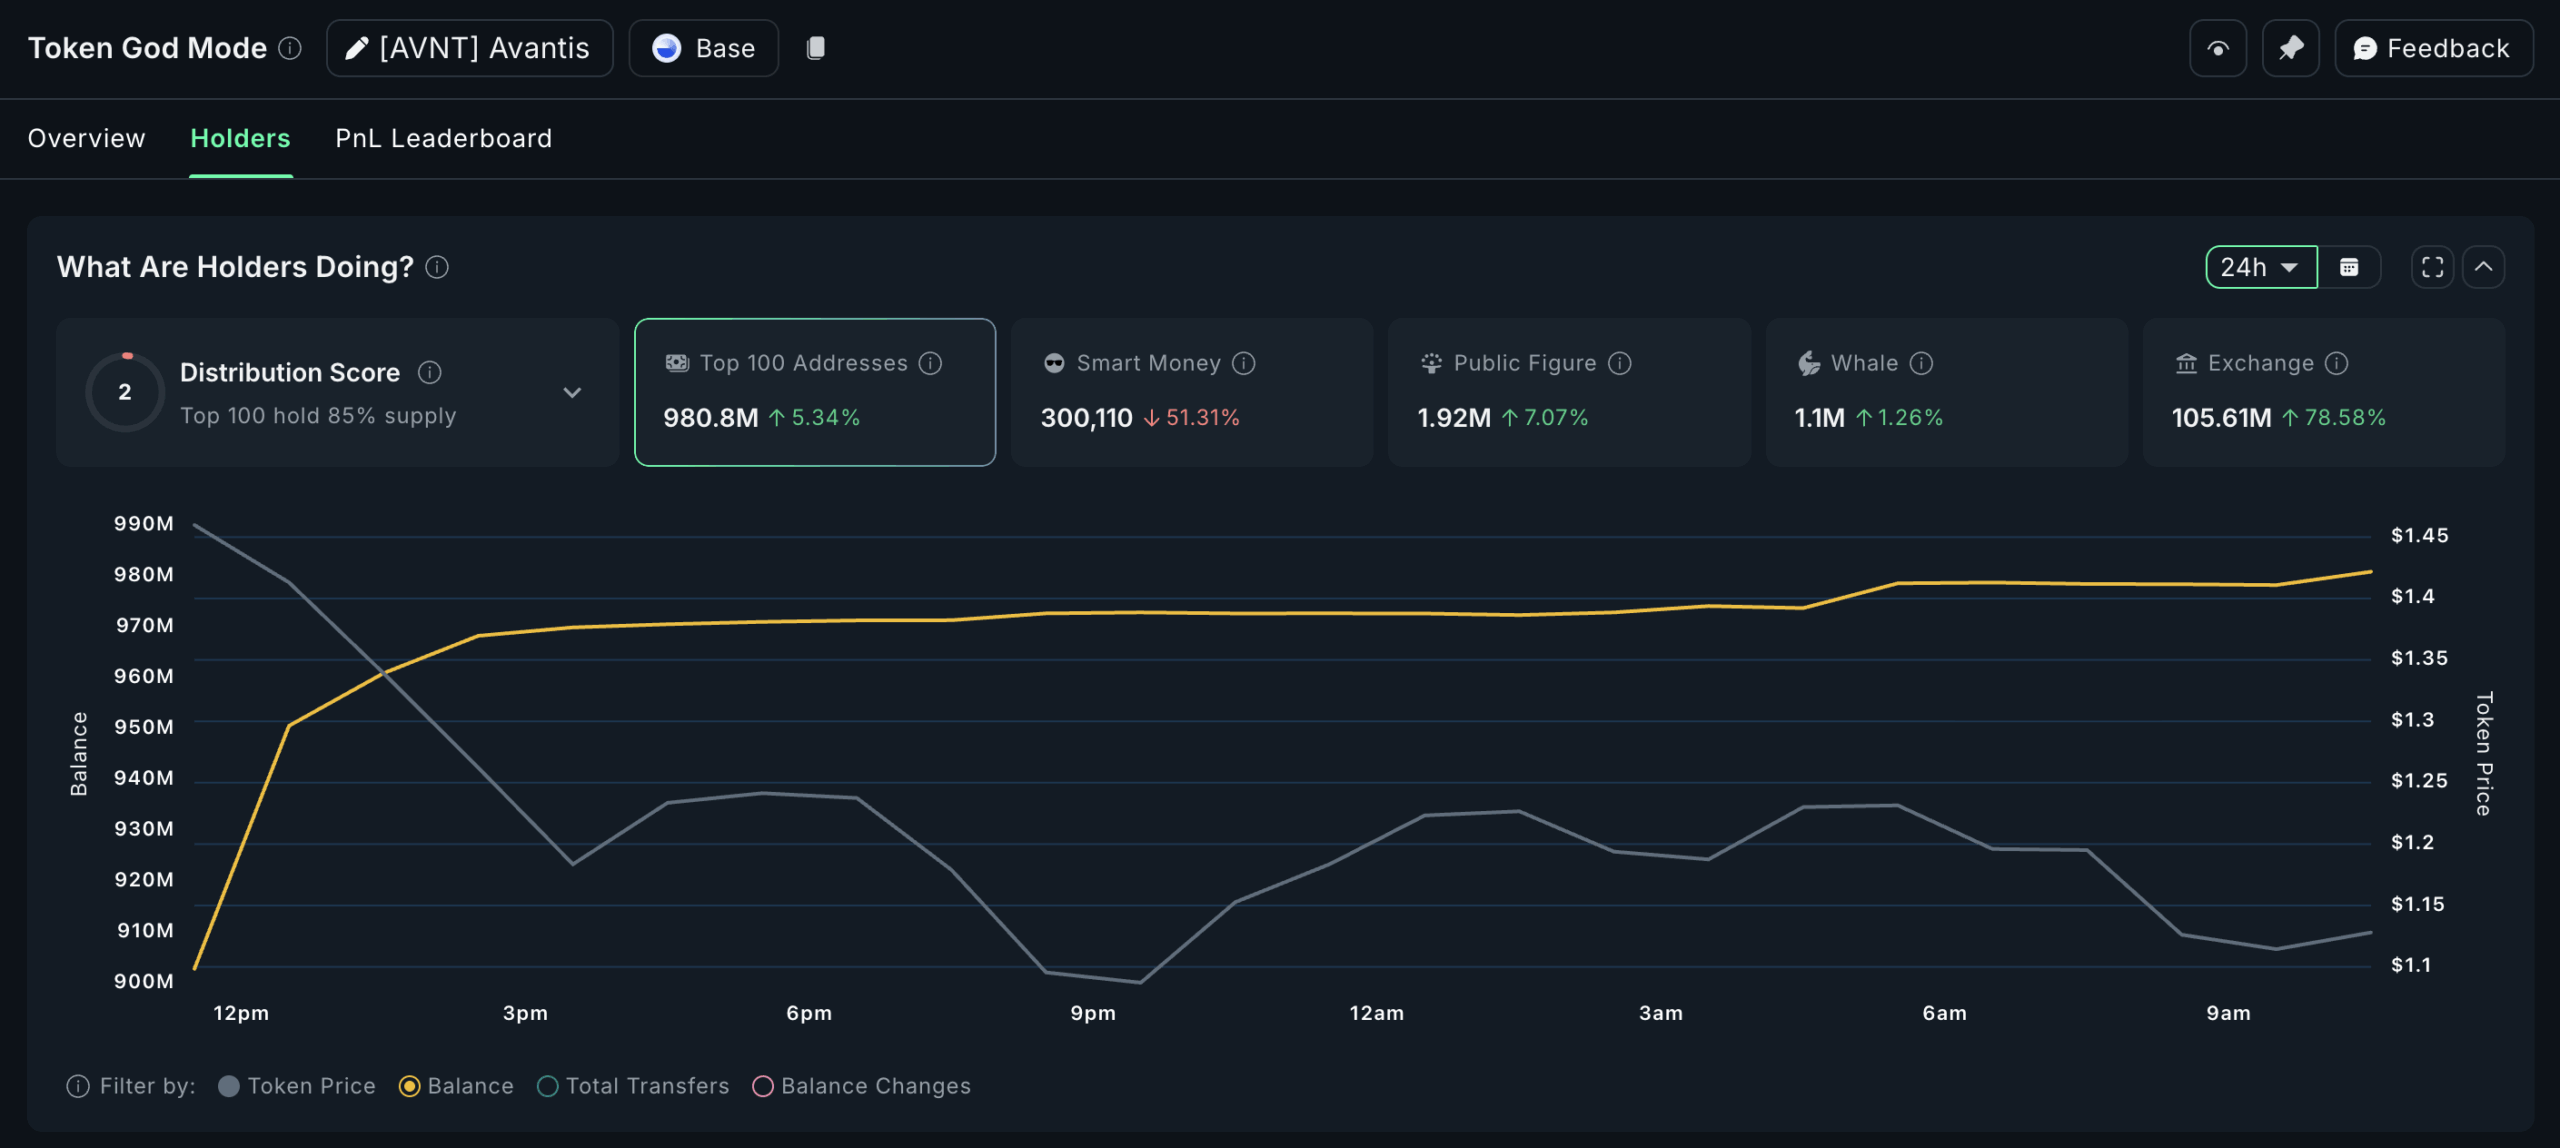Click the pin icon in the top bar
The height and width of the screenshot is (1148, 2560).
pos(2290,48)
